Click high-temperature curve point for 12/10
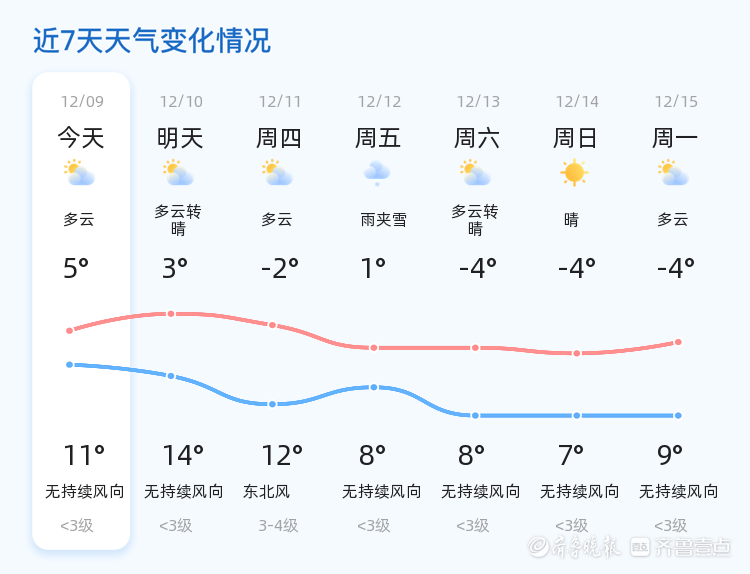This screenshot has width=750, height=574. (x=171, y=314)
